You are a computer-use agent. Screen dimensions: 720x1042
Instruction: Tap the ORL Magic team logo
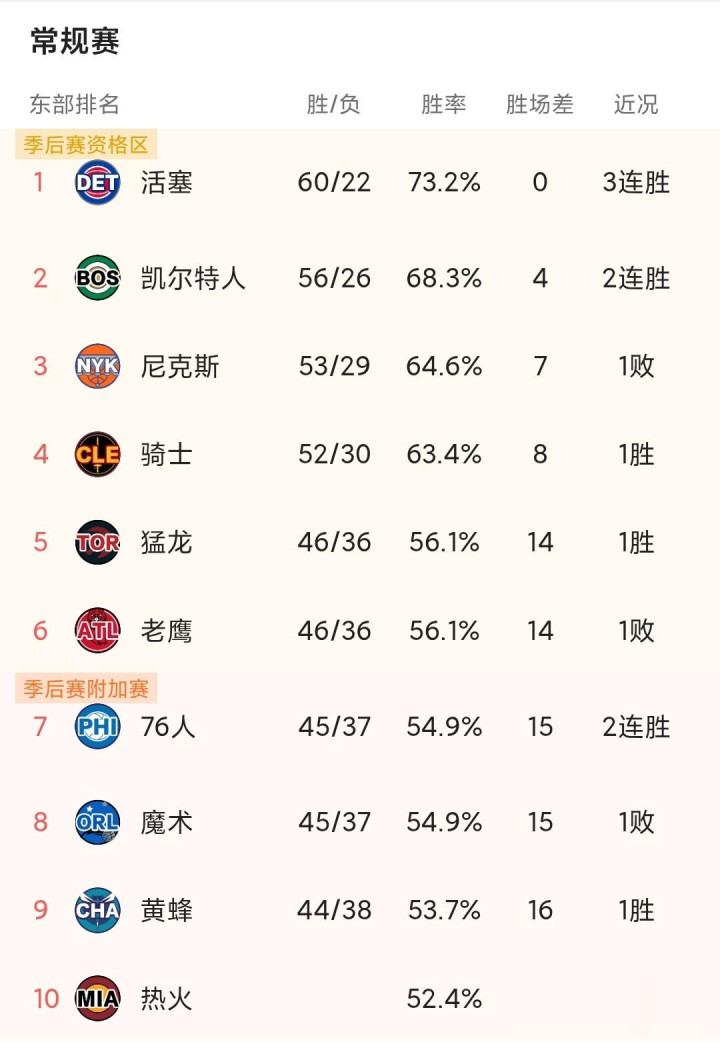[97, 822]
